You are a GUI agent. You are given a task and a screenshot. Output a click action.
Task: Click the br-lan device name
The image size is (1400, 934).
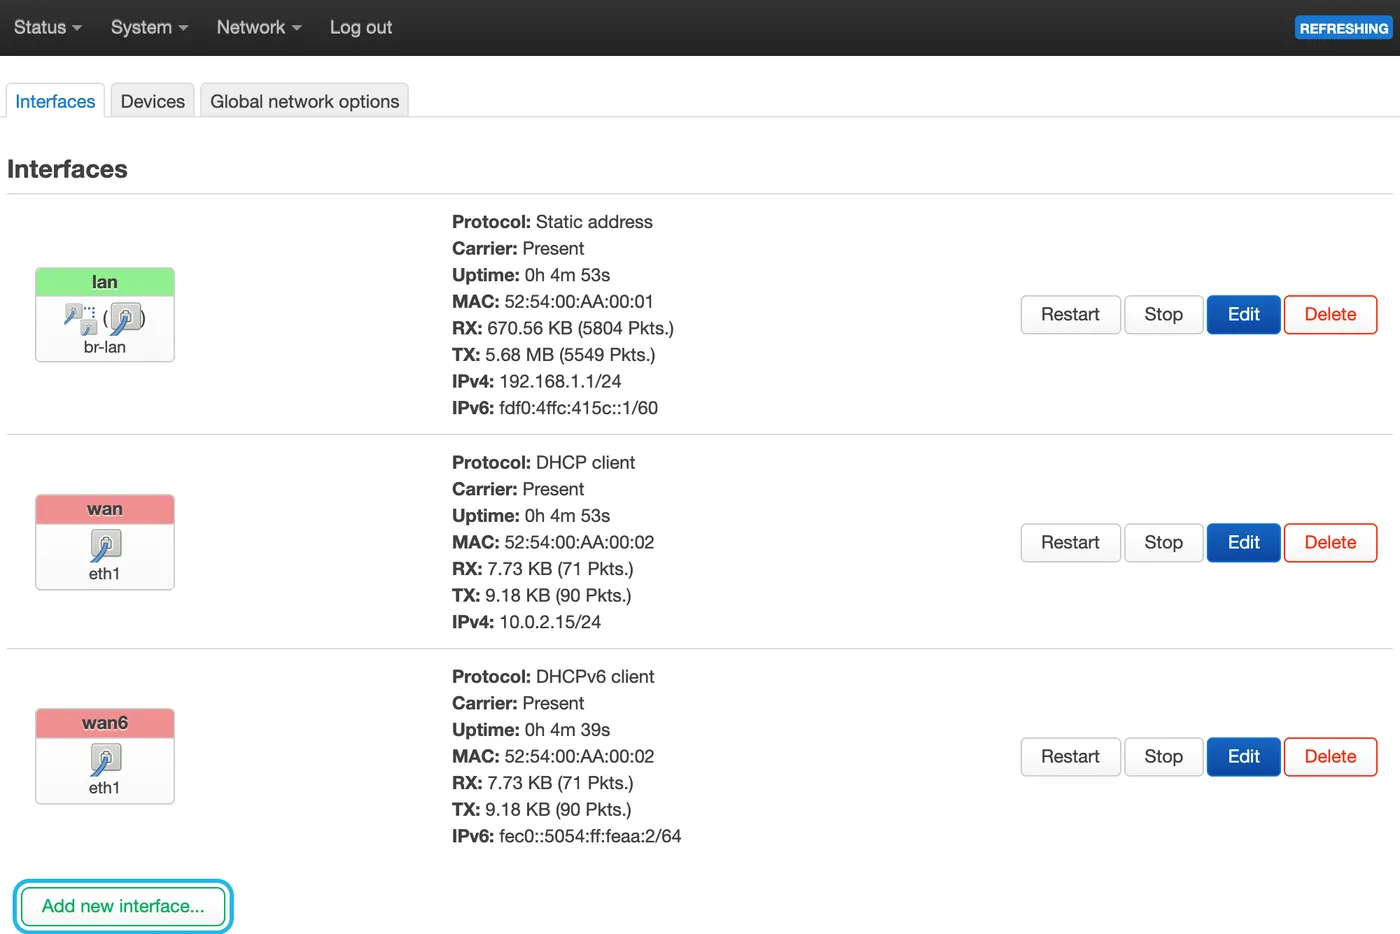click(x=105, y=347)
